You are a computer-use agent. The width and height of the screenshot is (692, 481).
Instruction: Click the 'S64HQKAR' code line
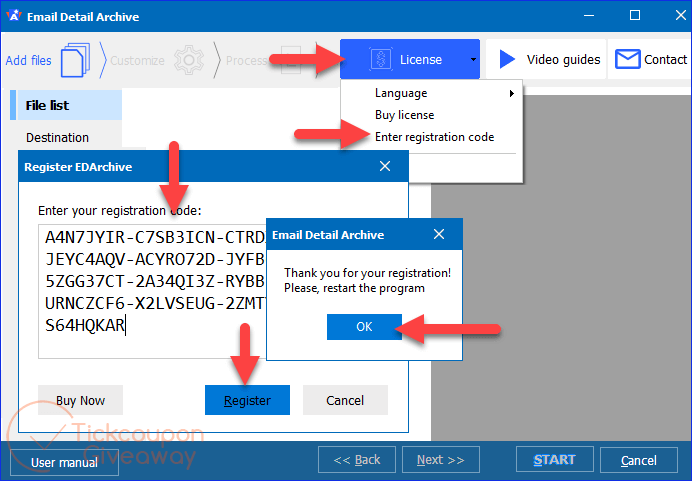pos(85,326)
